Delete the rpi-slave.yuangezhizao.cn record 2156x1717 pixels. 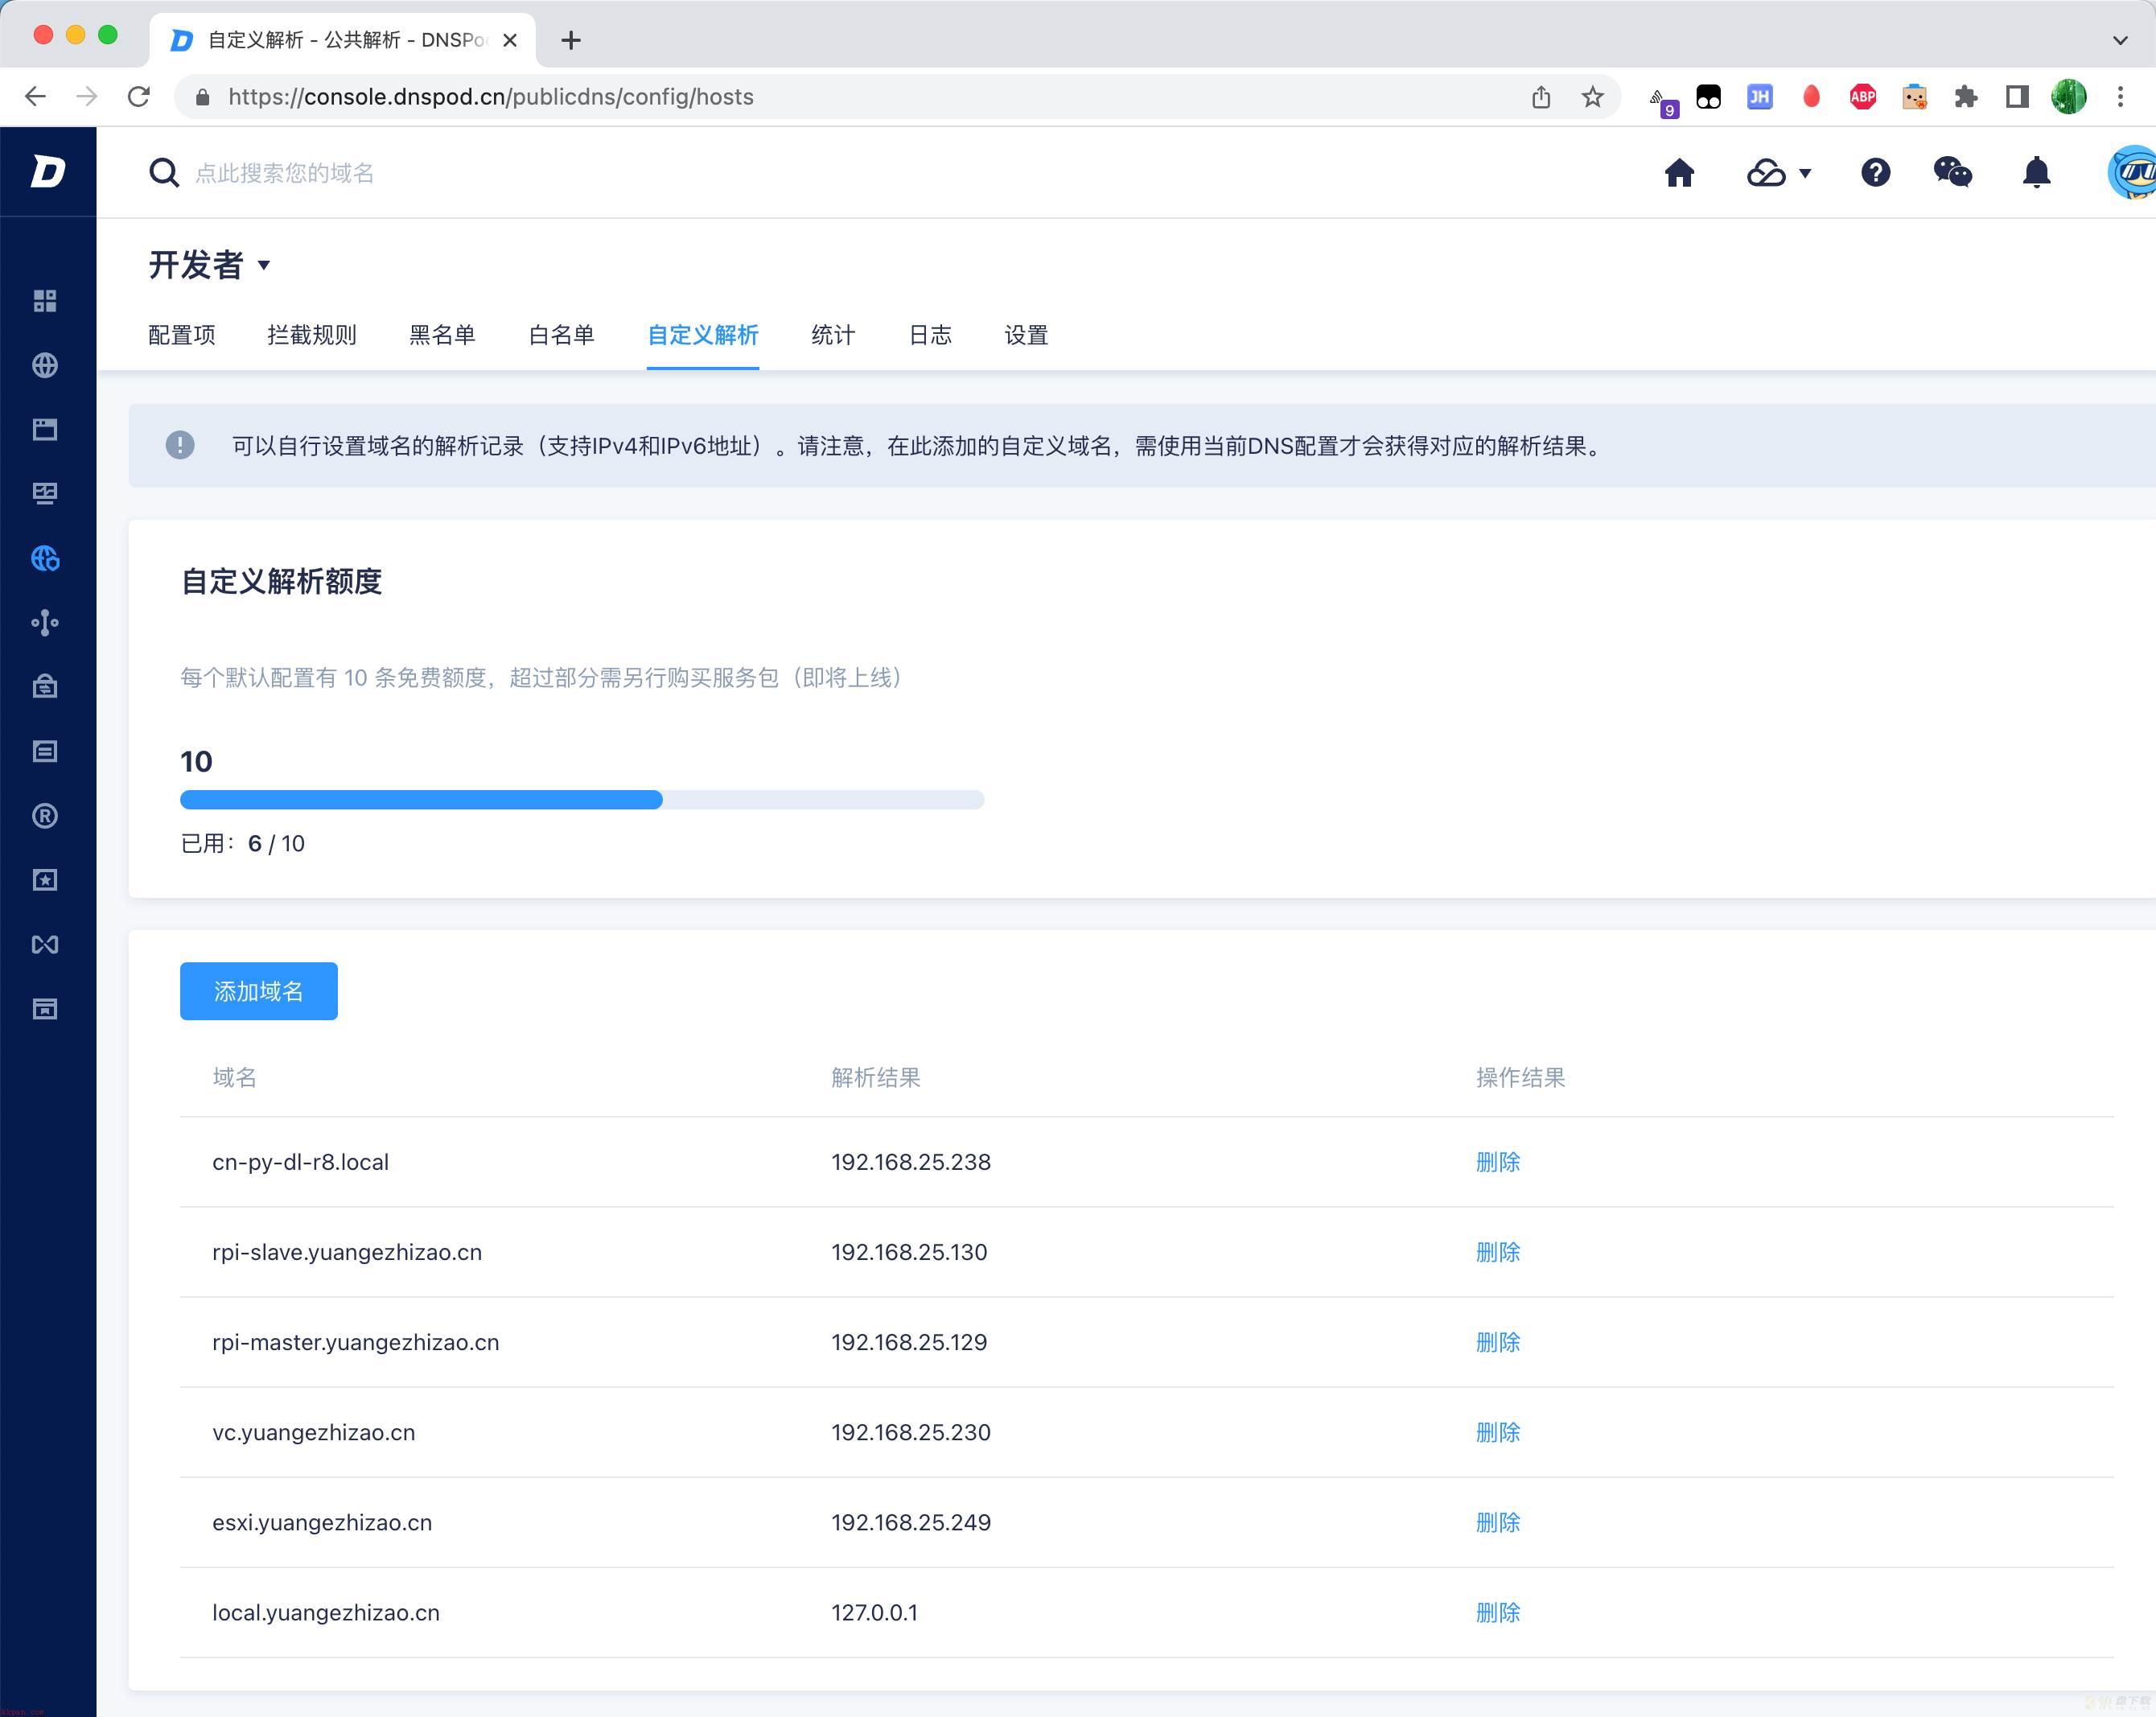1498,1252
